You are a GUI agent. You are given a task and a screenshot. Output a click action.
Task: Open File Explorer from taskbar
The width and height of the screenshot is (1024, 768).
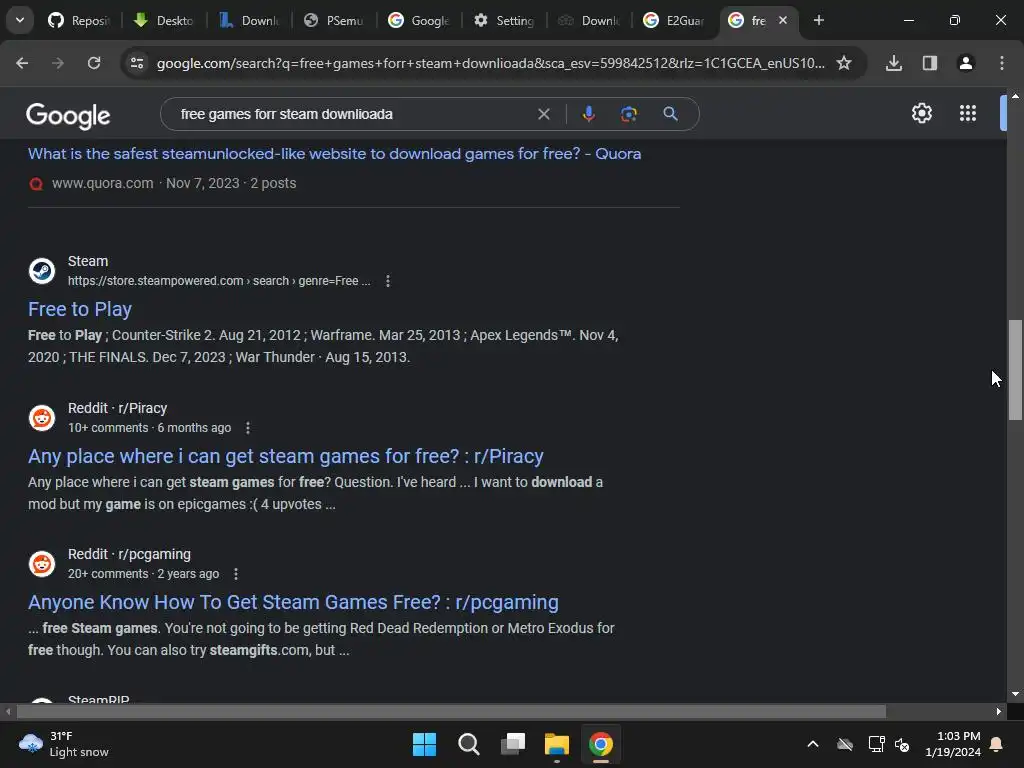tap(556, 744)
